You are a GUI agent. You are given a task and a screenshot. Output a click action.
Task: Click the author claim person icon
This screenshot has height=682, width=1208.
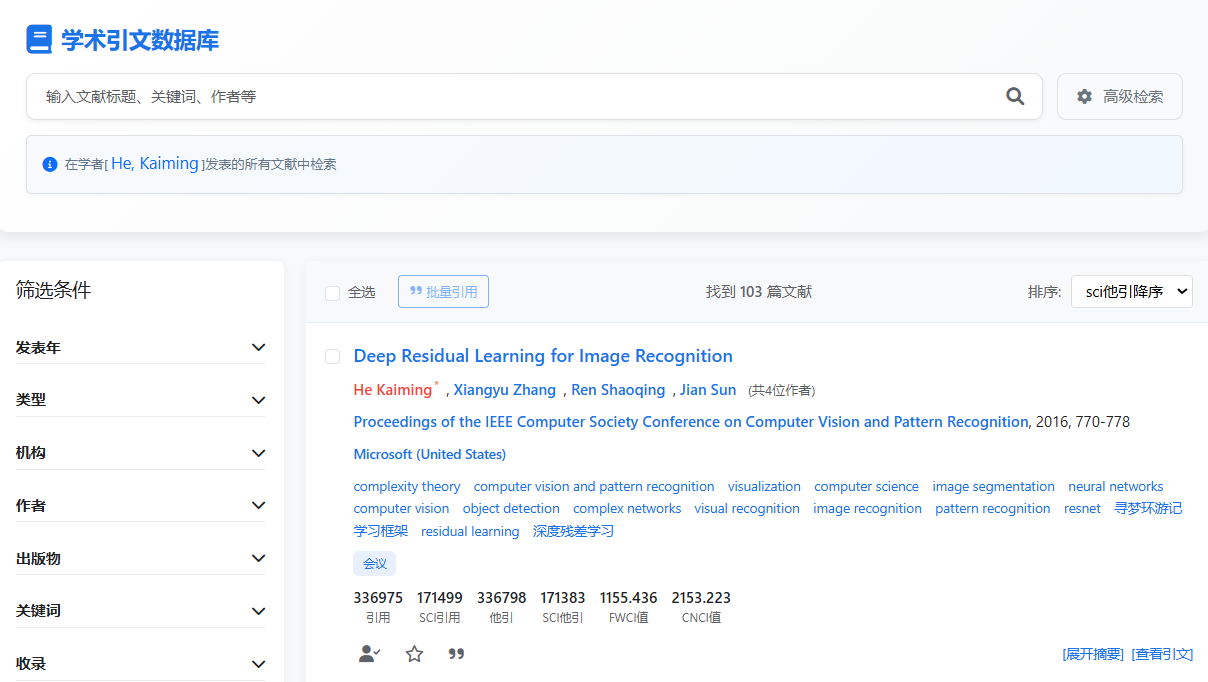369,654
